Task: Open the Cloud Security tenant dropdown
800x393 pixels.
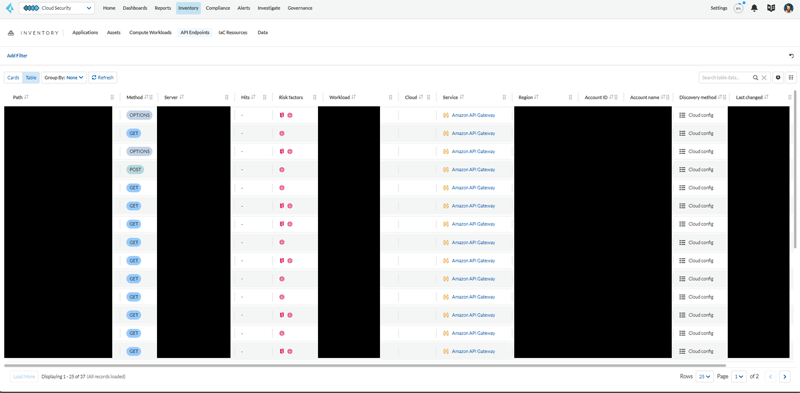Action: [x=57, y=8]
